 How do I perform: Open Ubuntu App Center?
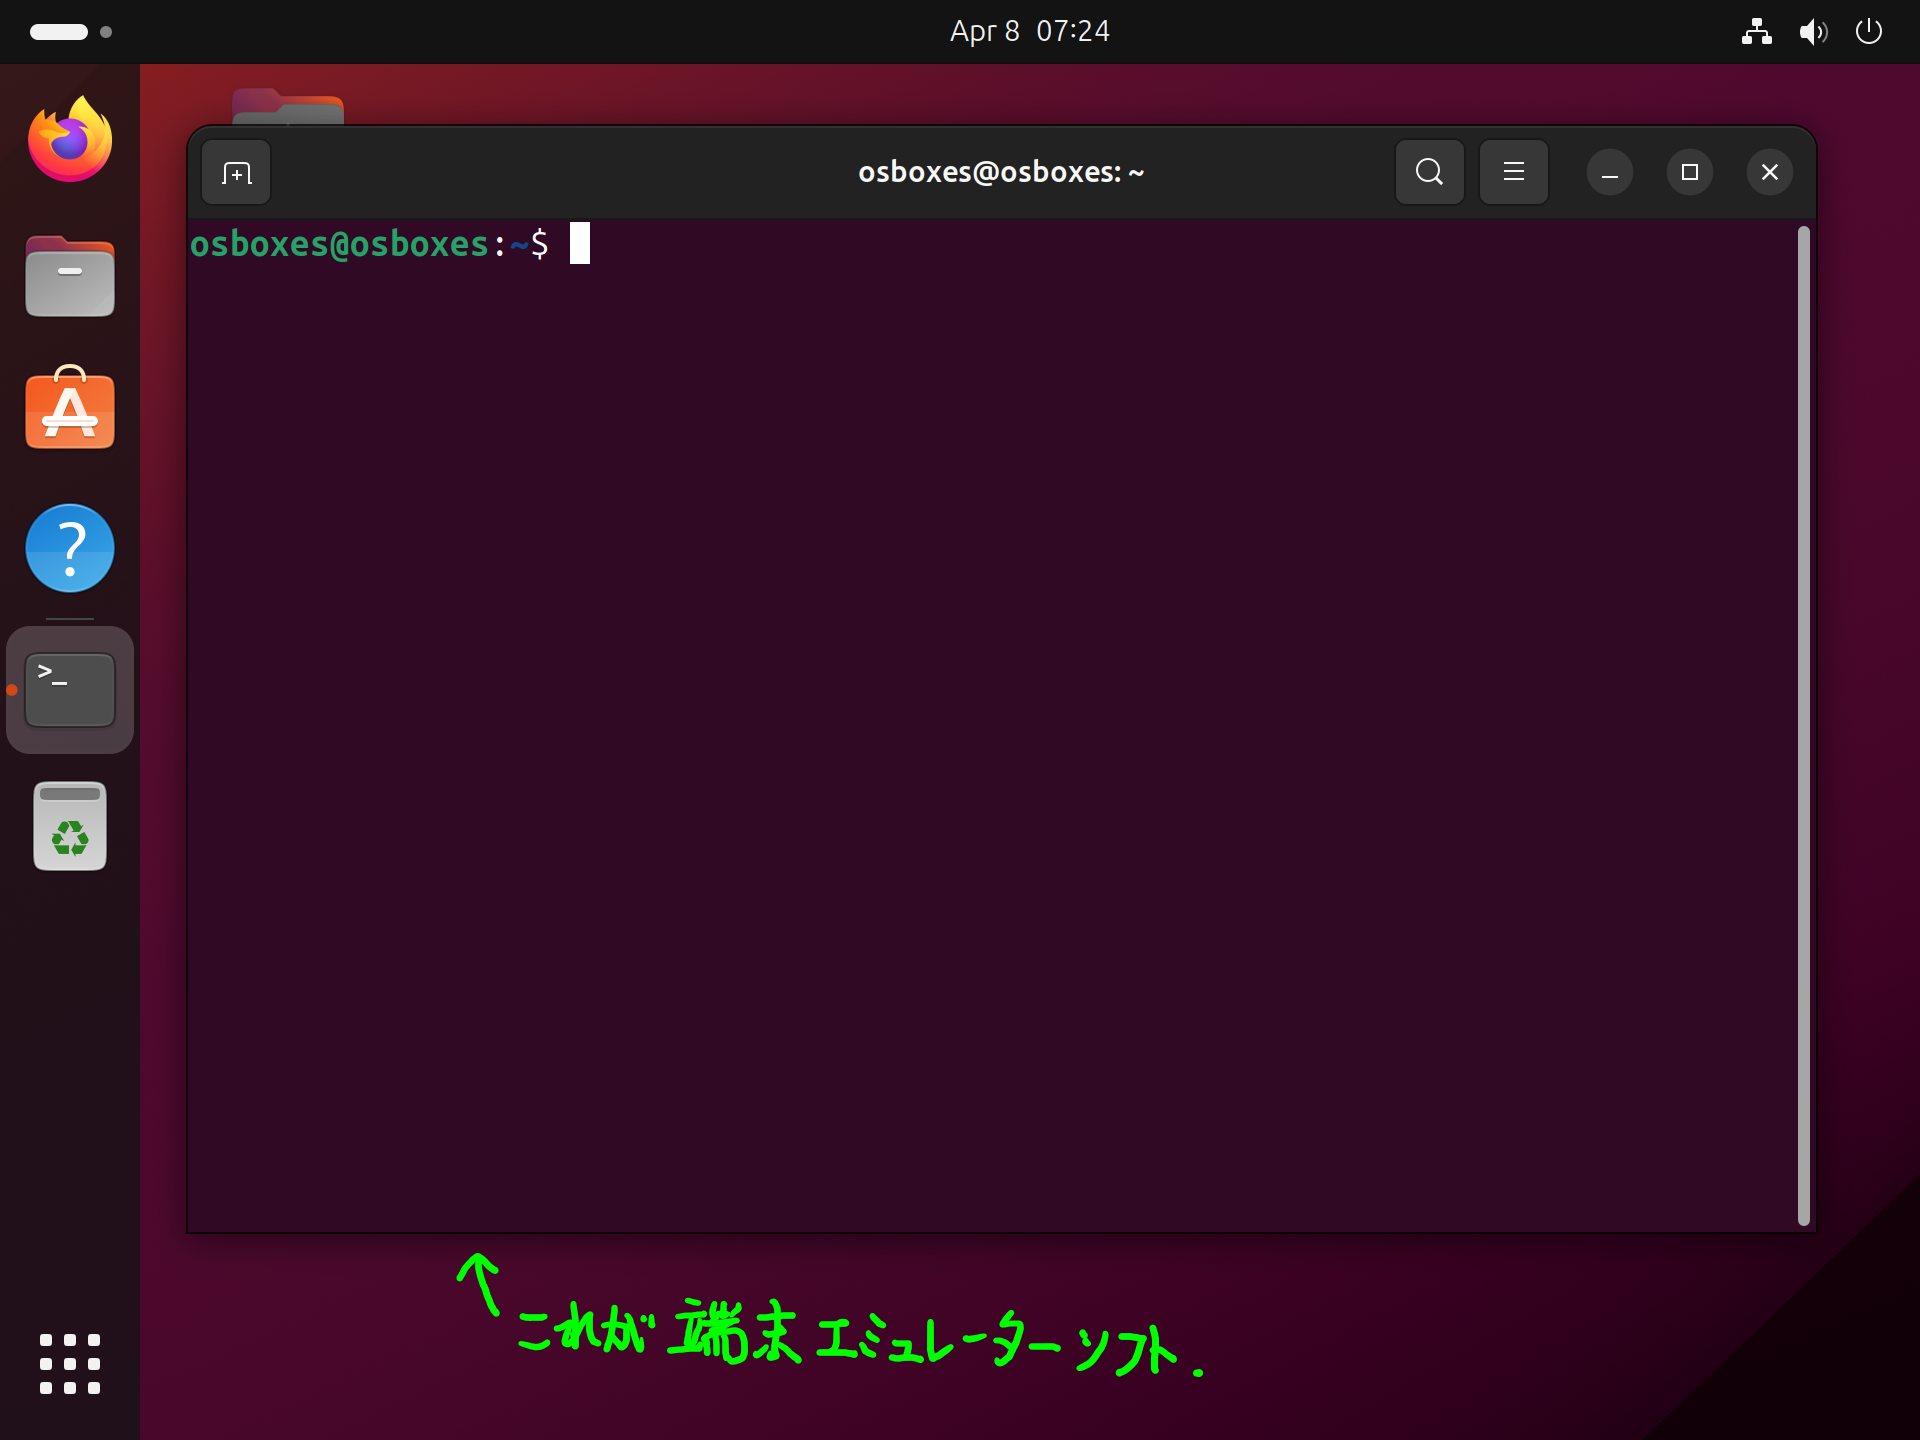pos(70,410)
